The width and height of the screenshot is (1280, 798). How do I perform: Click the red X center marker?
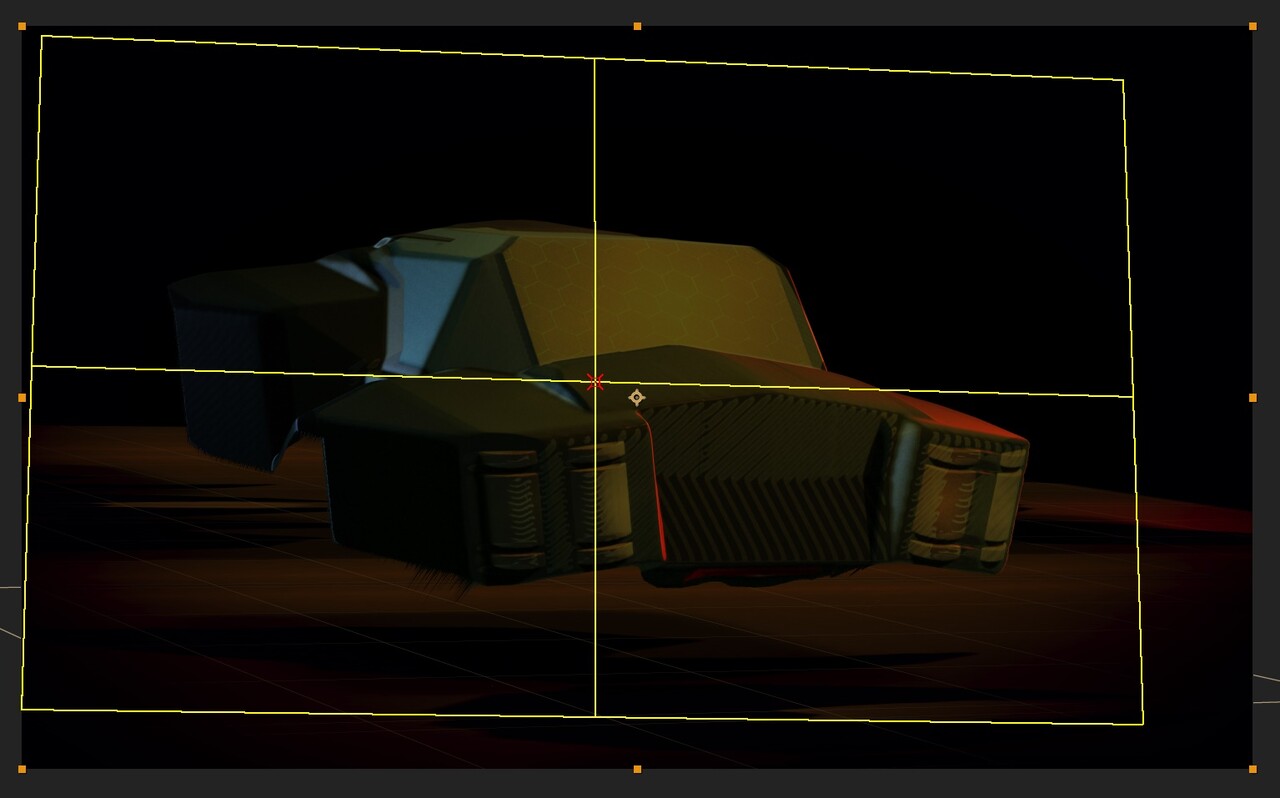[x=596, y=381]
